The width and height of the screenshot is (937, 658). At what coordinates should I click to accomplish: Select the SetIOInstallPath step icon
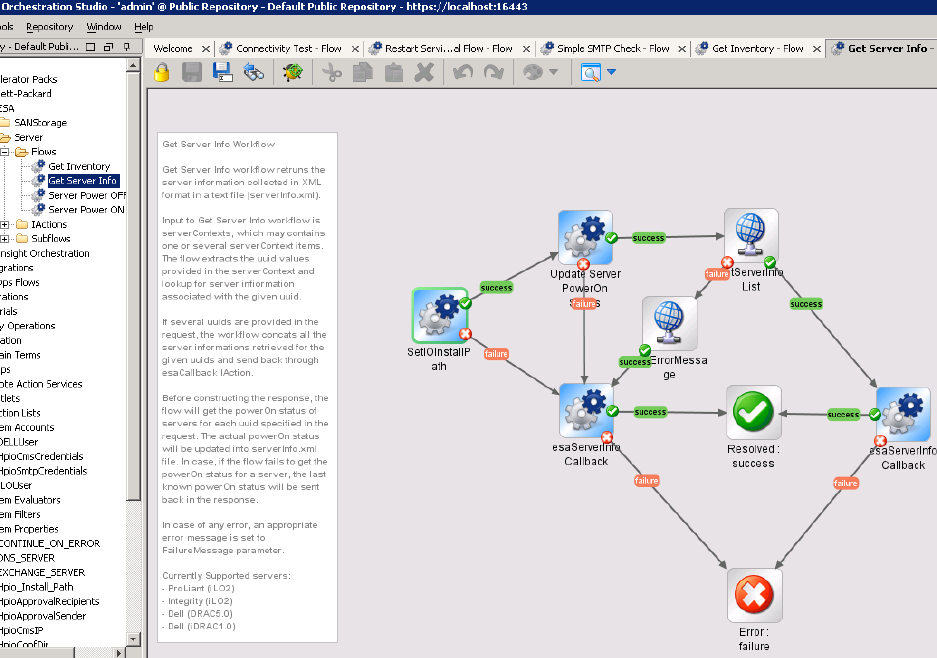tap(439, 315)
